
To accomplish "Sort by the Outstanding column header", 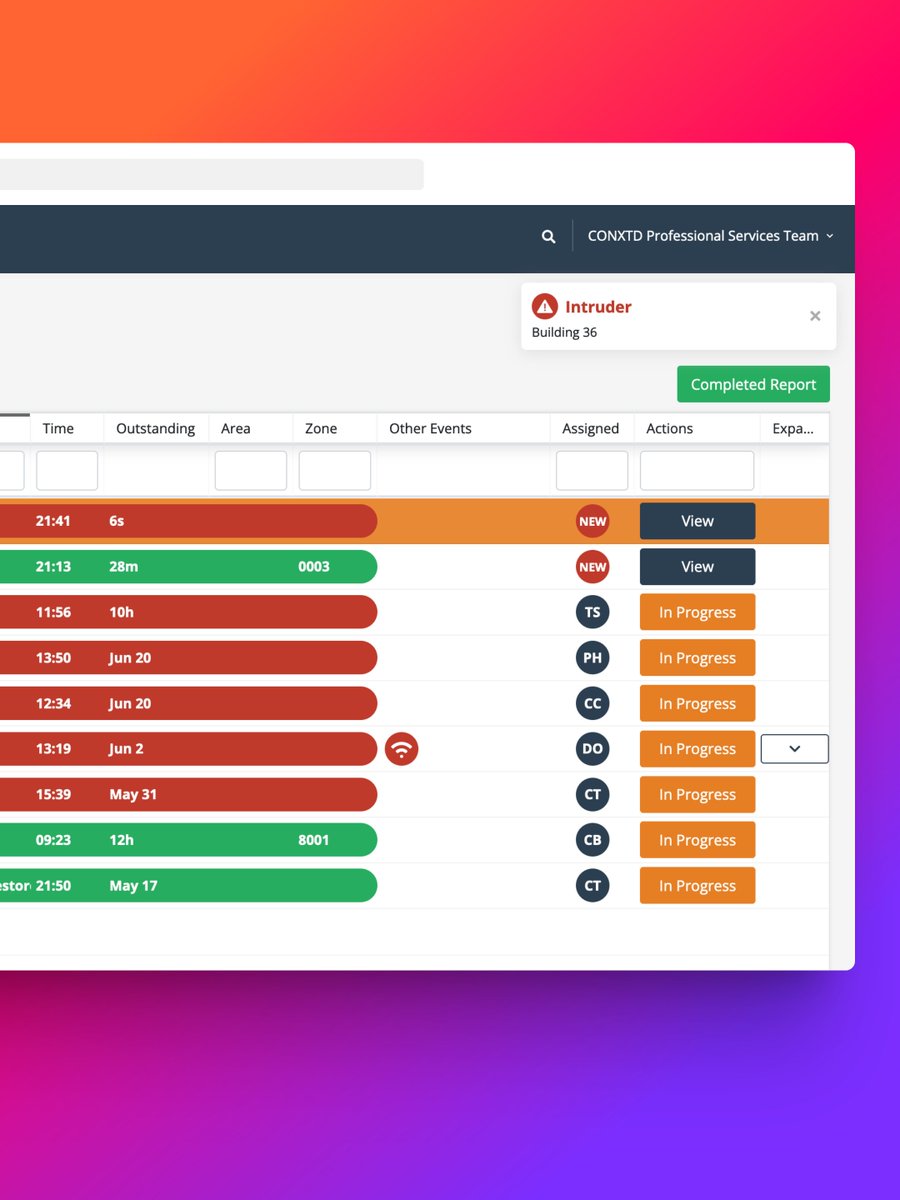I will click(155, 428).
